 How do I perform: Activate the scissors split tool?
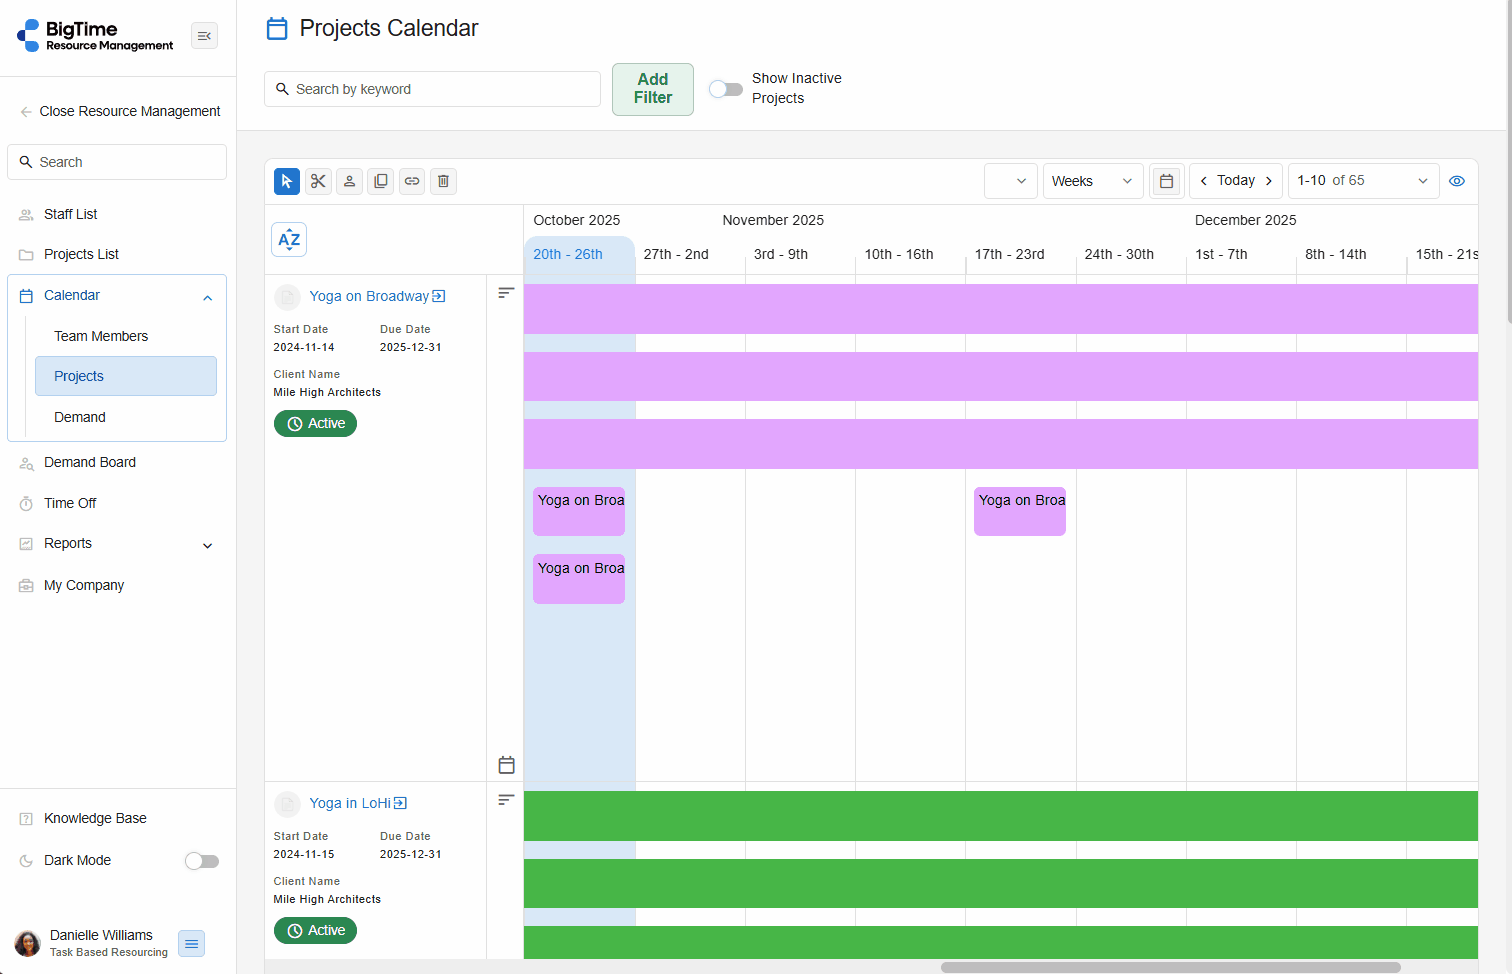tap(318, 181)
